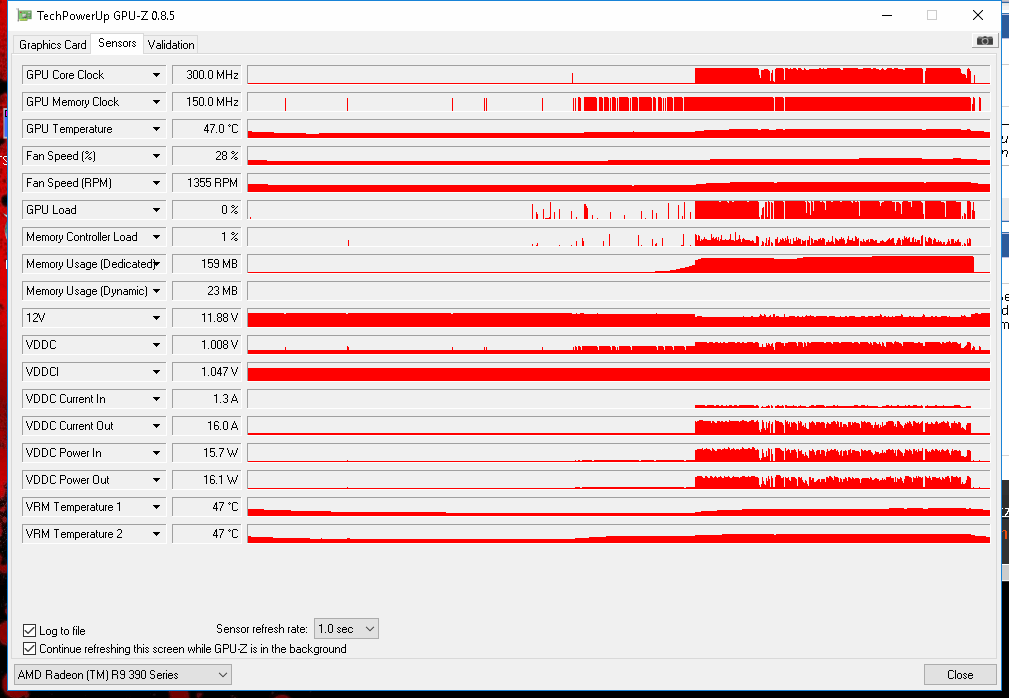Screen dimensions: 1009x698
Task: Click the Memory Usage (Dedicated) graph
Action: tap(618, 264)
